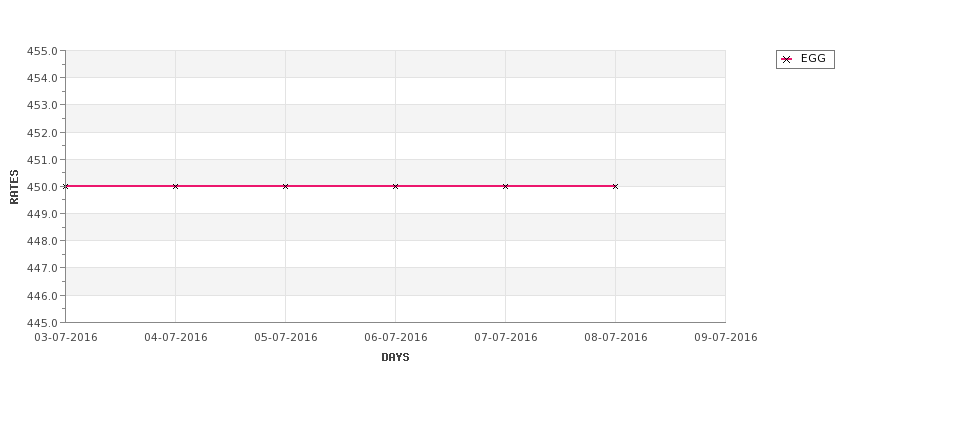Click the 455.0 y-axis label

click(42, 51)
